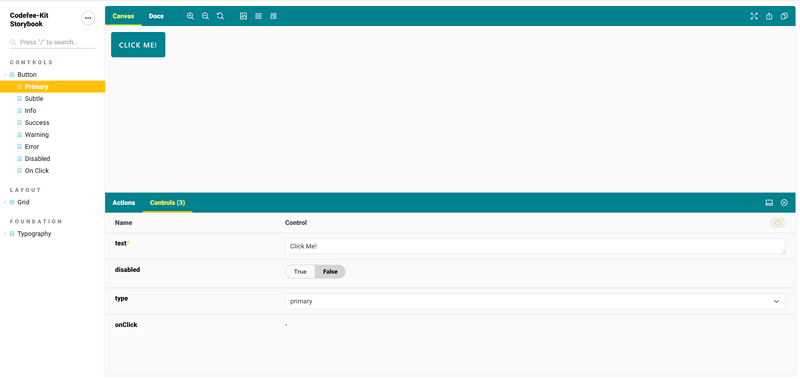Image resolution: width=800 pixels, height=379 pixels.
Task: Open the Actions panel tab
Action: 123,203
